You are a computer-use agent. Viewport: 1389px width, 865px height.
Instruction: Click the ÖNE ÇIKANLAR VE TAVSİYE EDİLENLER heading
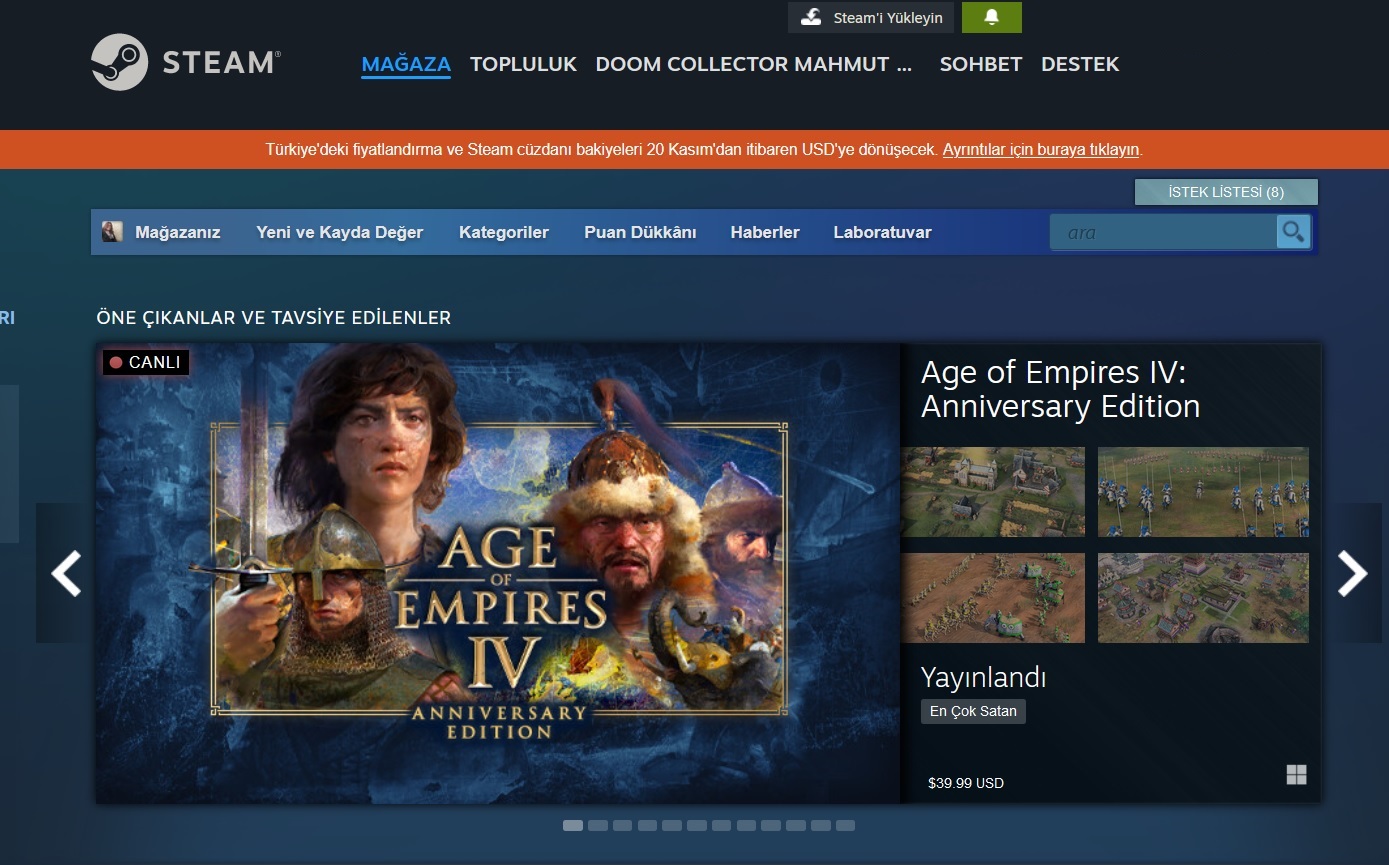tap(274, 318)
